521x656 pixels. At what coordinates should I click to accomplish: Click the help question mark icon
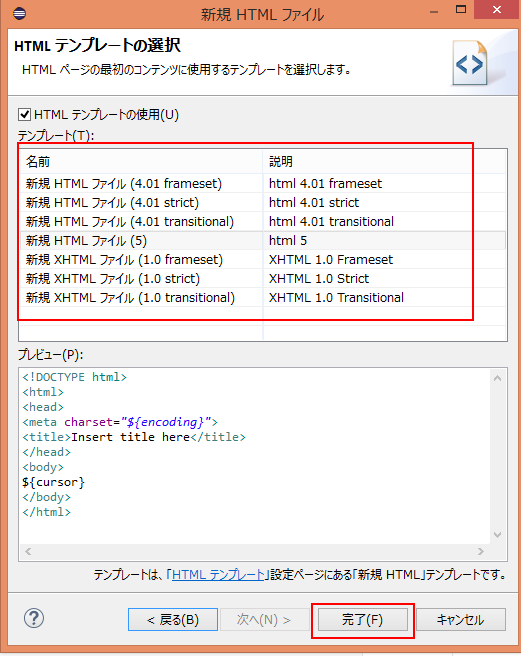[34, 618]
